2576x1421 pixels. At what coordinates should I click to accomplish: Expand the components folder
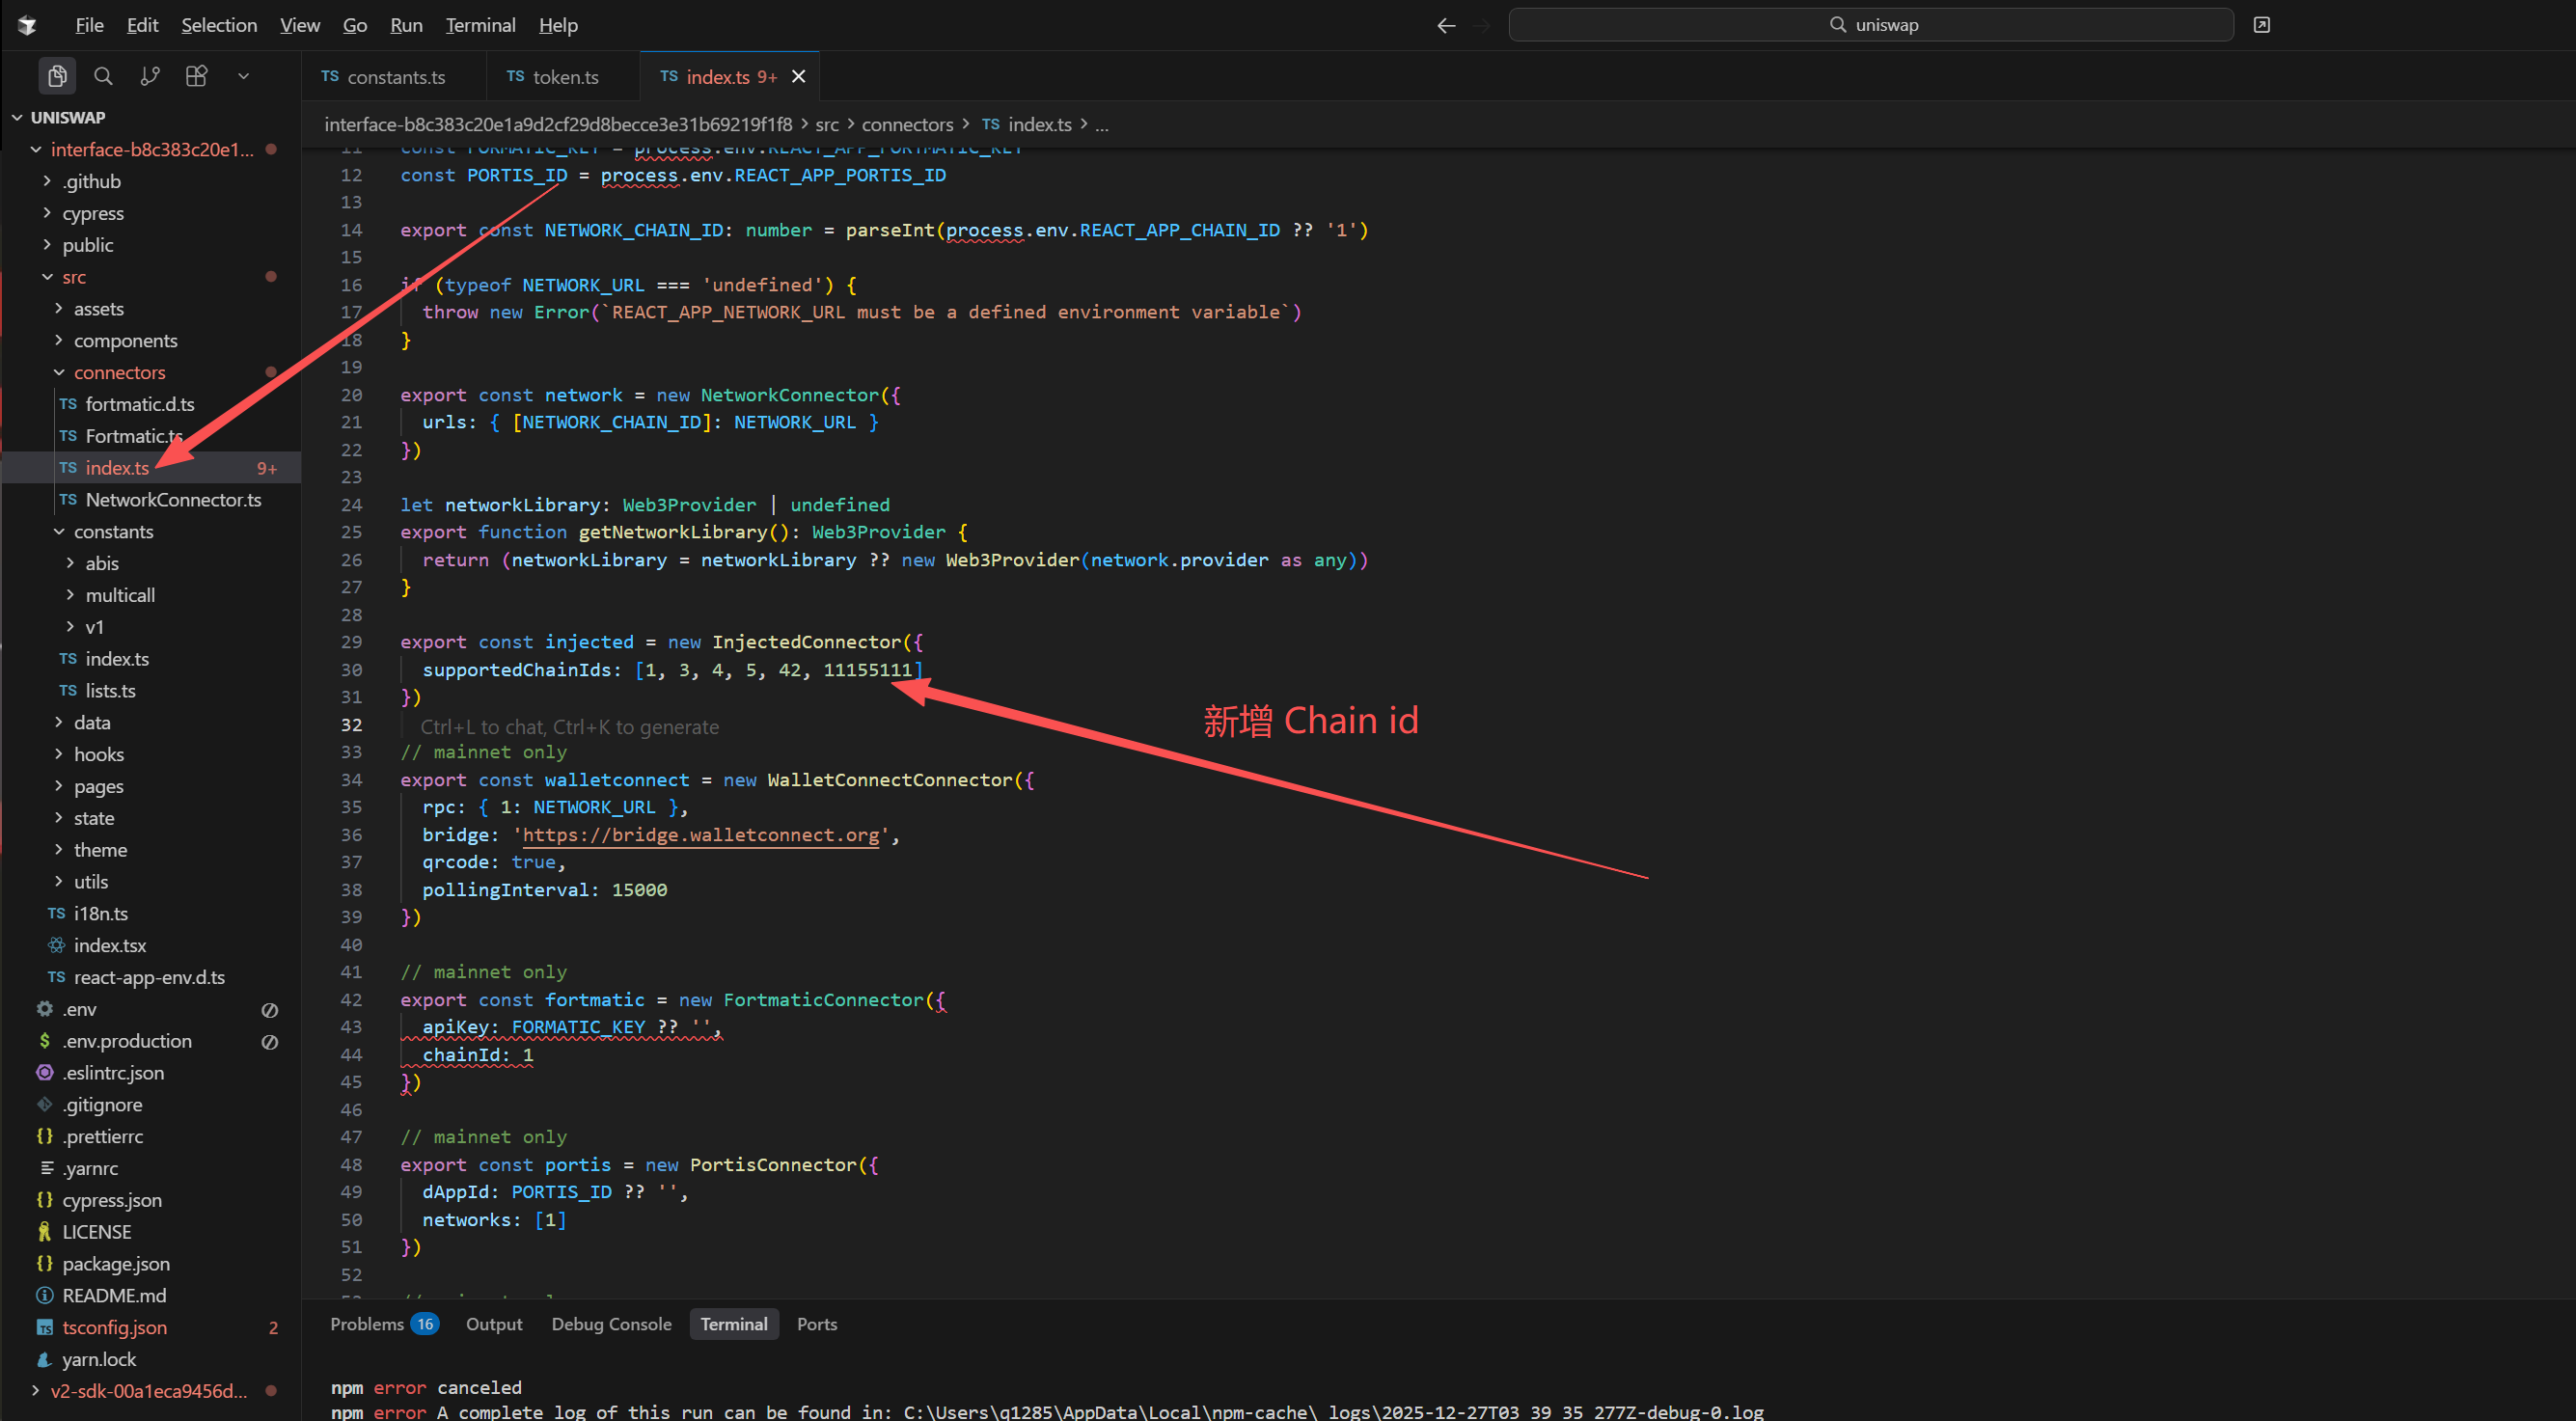[125, 340]
